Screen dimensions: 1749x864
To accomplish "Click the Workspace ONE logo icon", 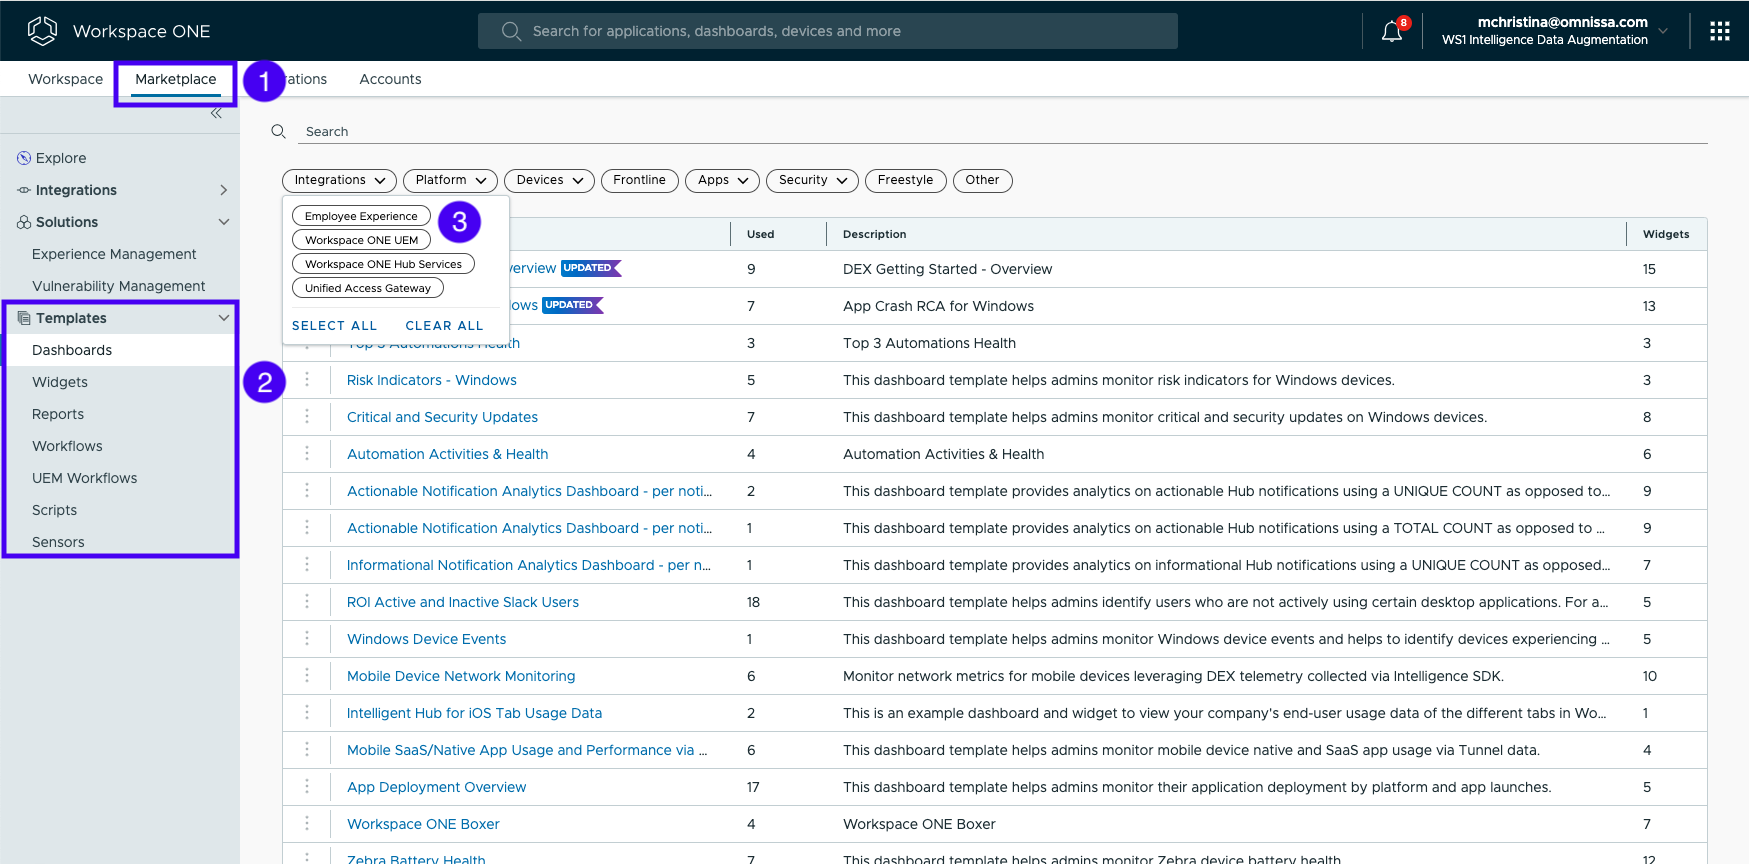I will point(42,31).
